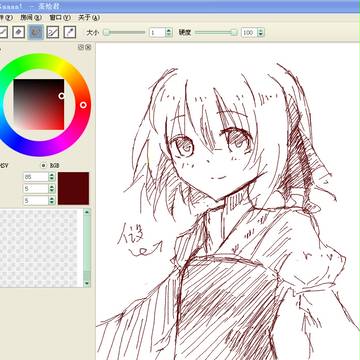Select the Line drawing tool

click(x=53, y=32)
